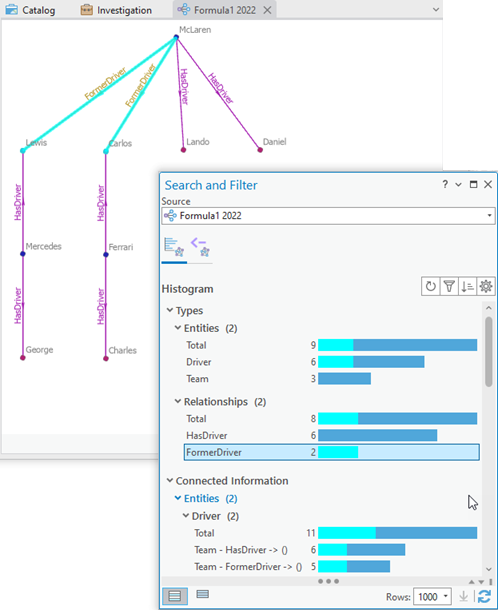498x610 pixels.
Task: Click the three-dot pane splitter handle
Action: tap(328, 581)
